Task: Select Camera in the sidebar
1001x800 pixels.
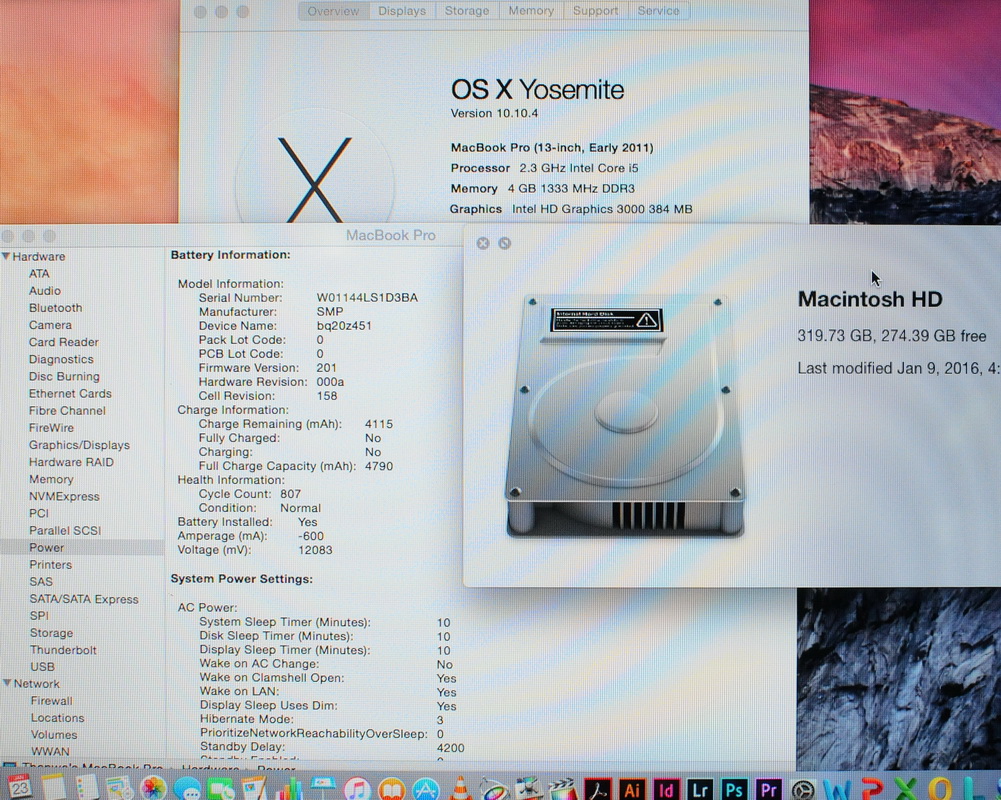Action: tap(50, 325)
